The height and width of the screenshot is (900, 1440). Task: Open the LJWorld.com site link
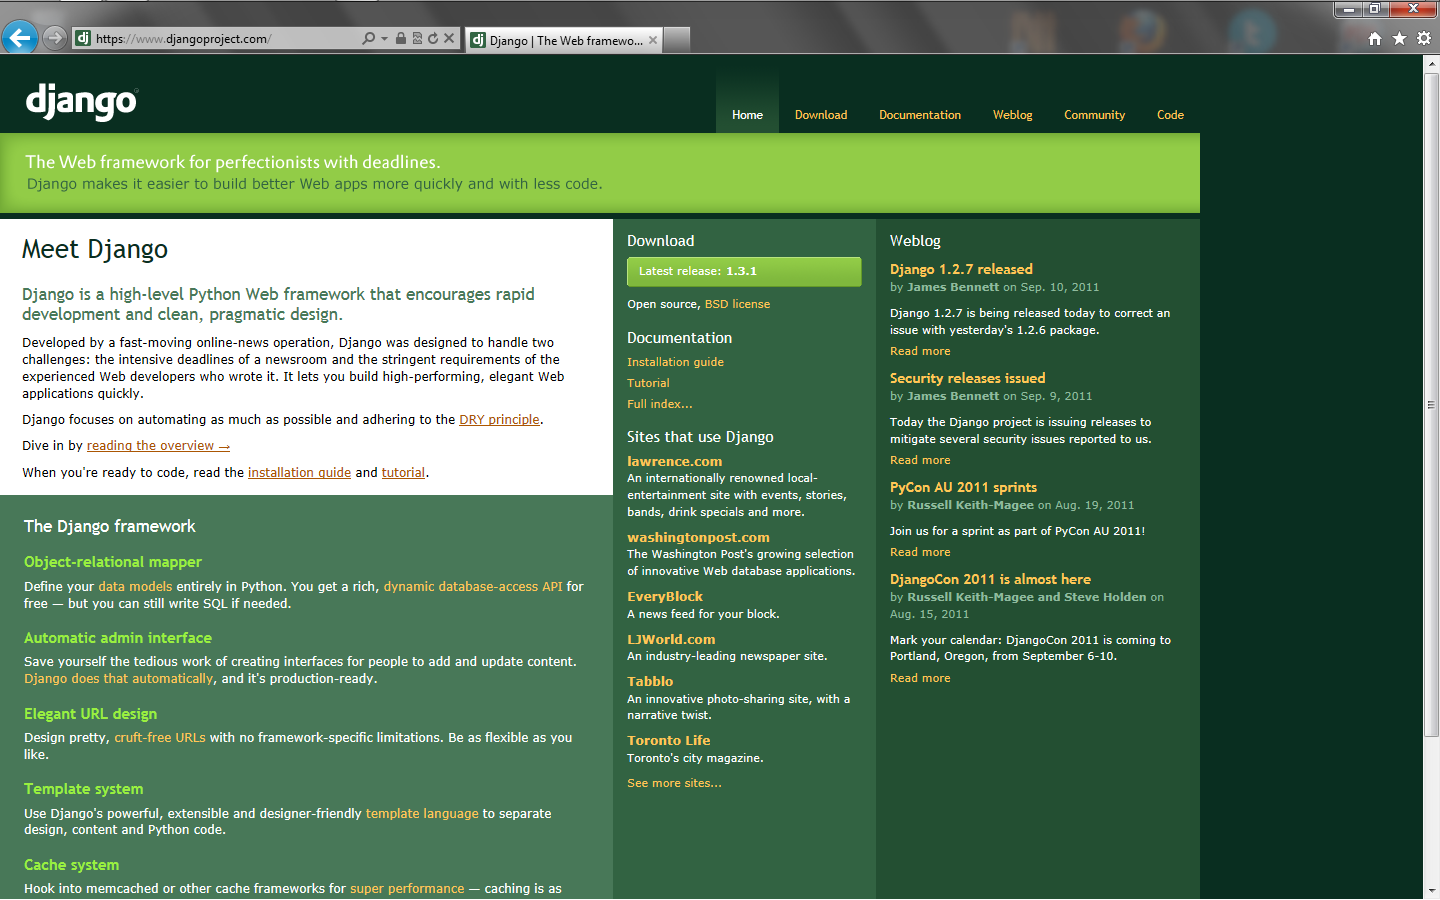tap(671, 639)
